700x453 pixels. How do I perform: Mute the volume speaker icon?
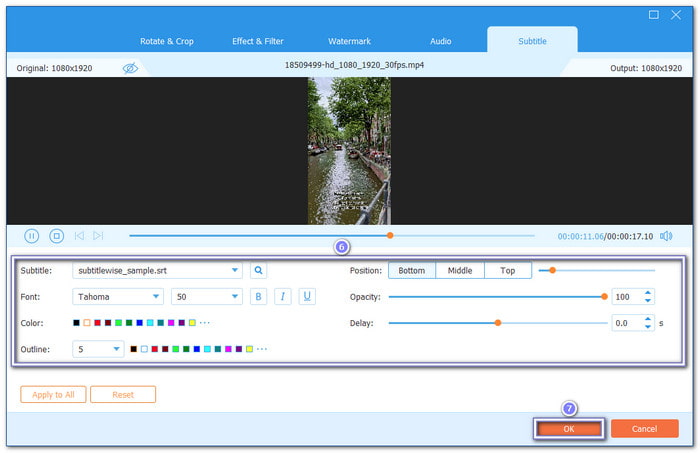[666, 236]
